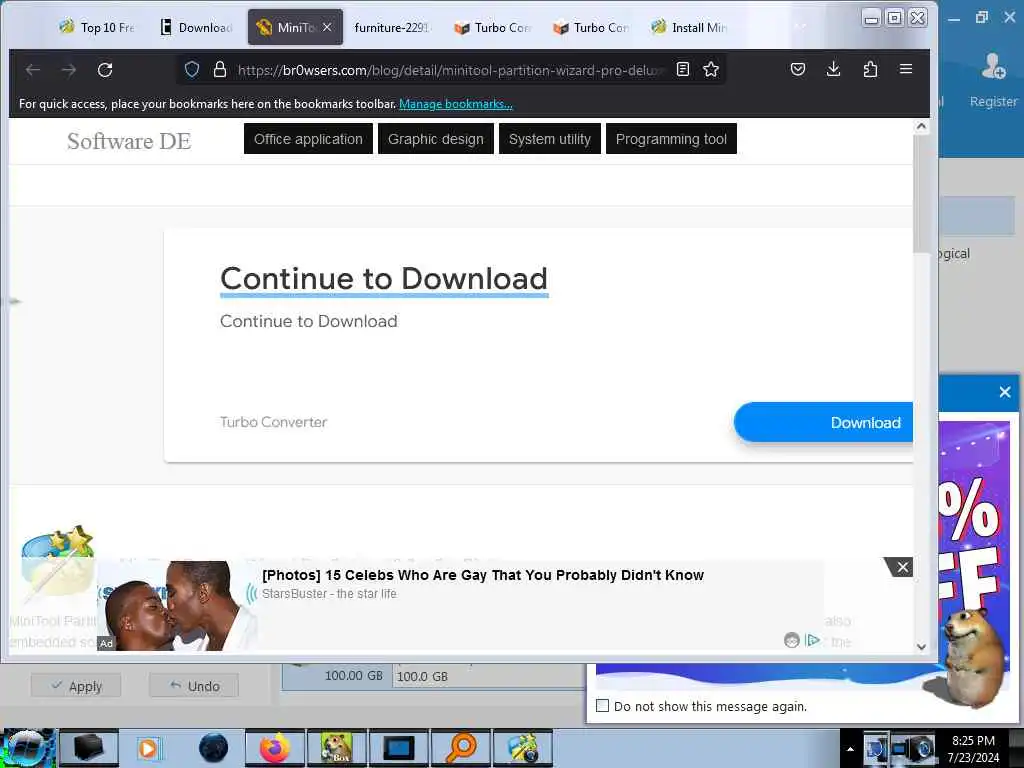The width and height of the screenshot is (1024, 768).
Task: Close the MiniTool promo popup
Action: [x=1004, y=392]
